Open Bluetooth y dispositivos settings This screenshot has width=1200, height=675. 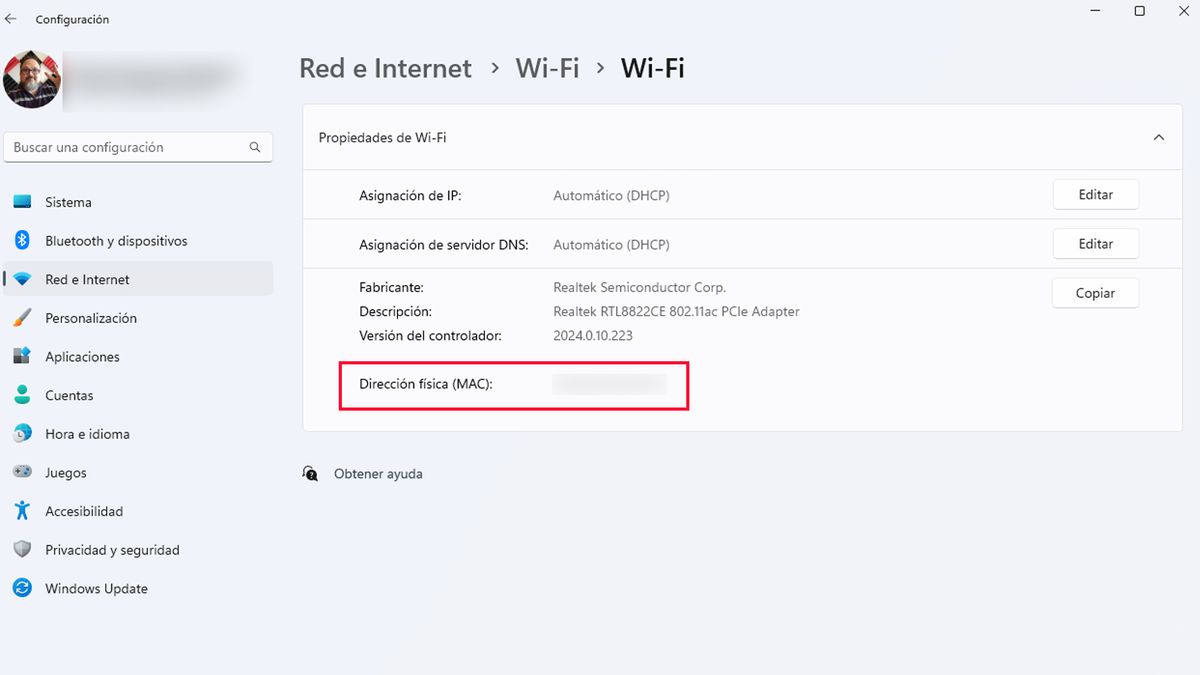point(22,240)
